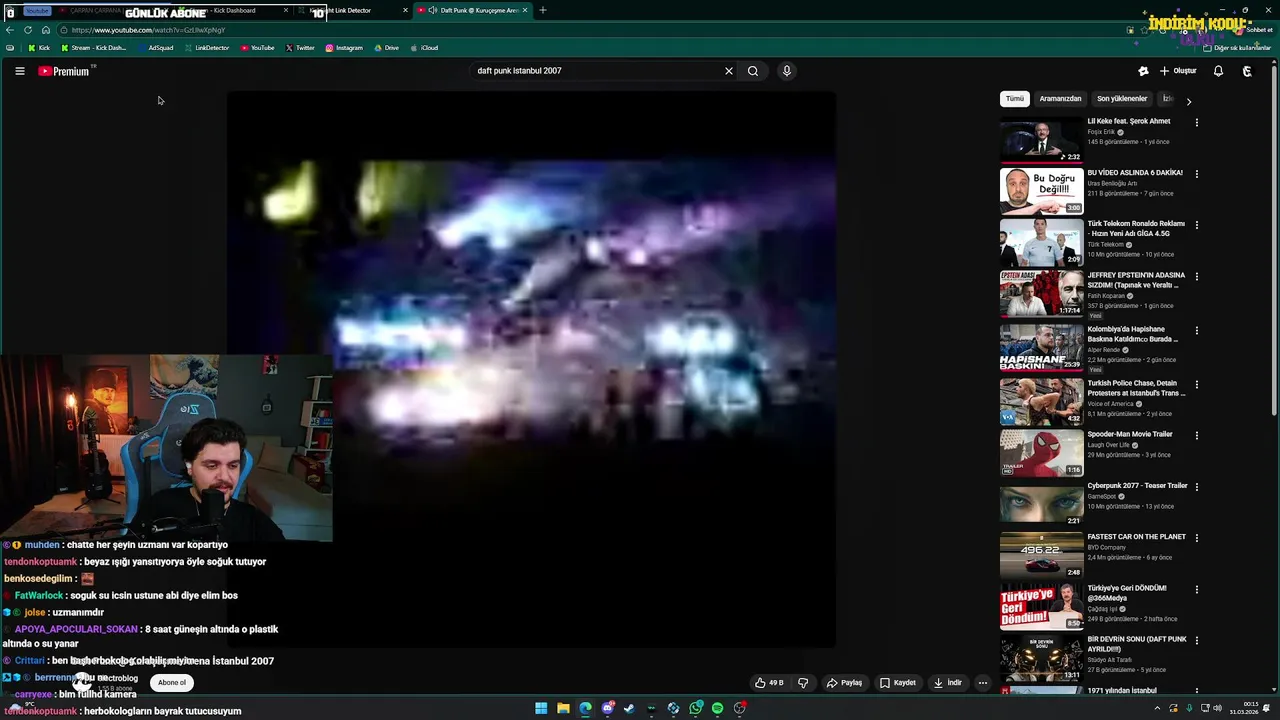
Task: Open options for Türk Telekom Ronaldo video
Action: (x=1197, y=225)
